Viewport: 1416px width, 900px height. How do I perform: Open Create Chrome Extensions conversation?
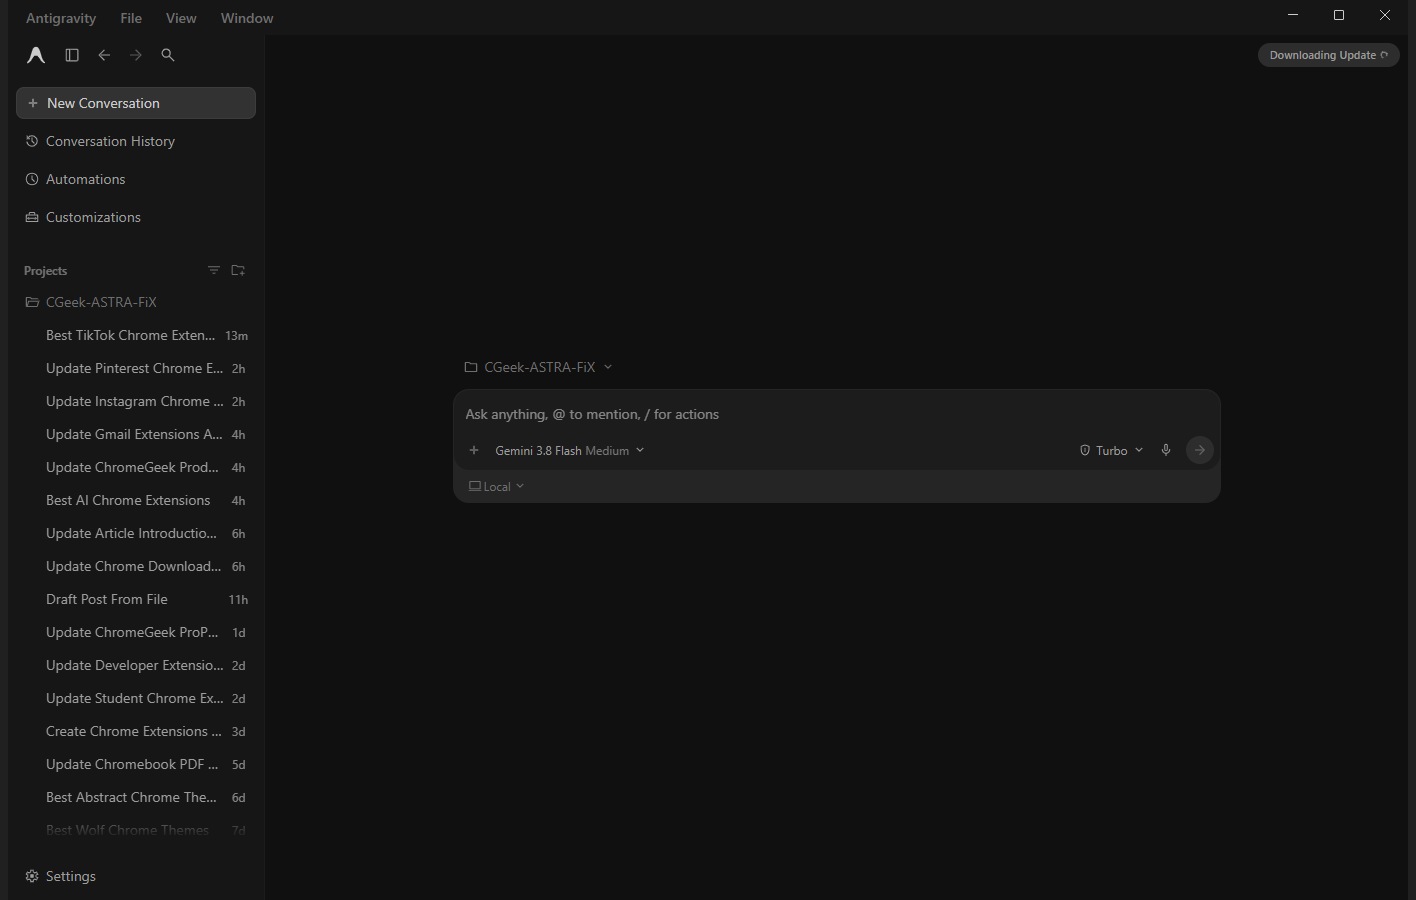click(136, 731)
